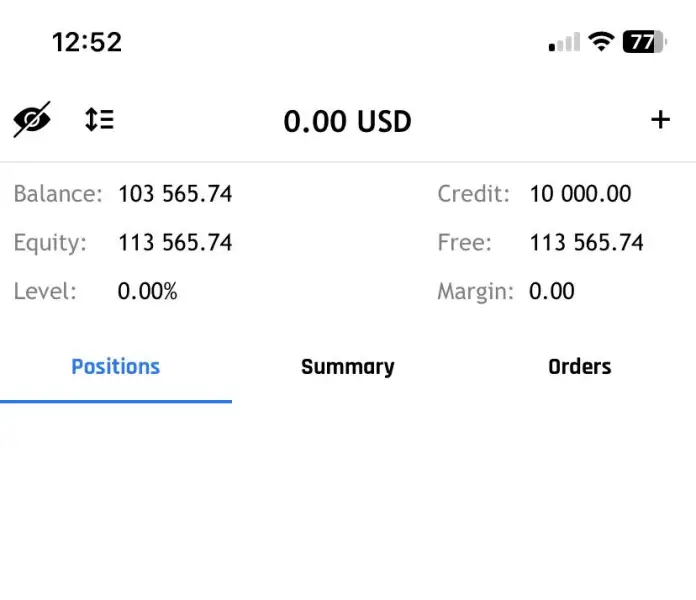Tap the cellular signal bars
696x600 pixels.
tap(564, 42)
